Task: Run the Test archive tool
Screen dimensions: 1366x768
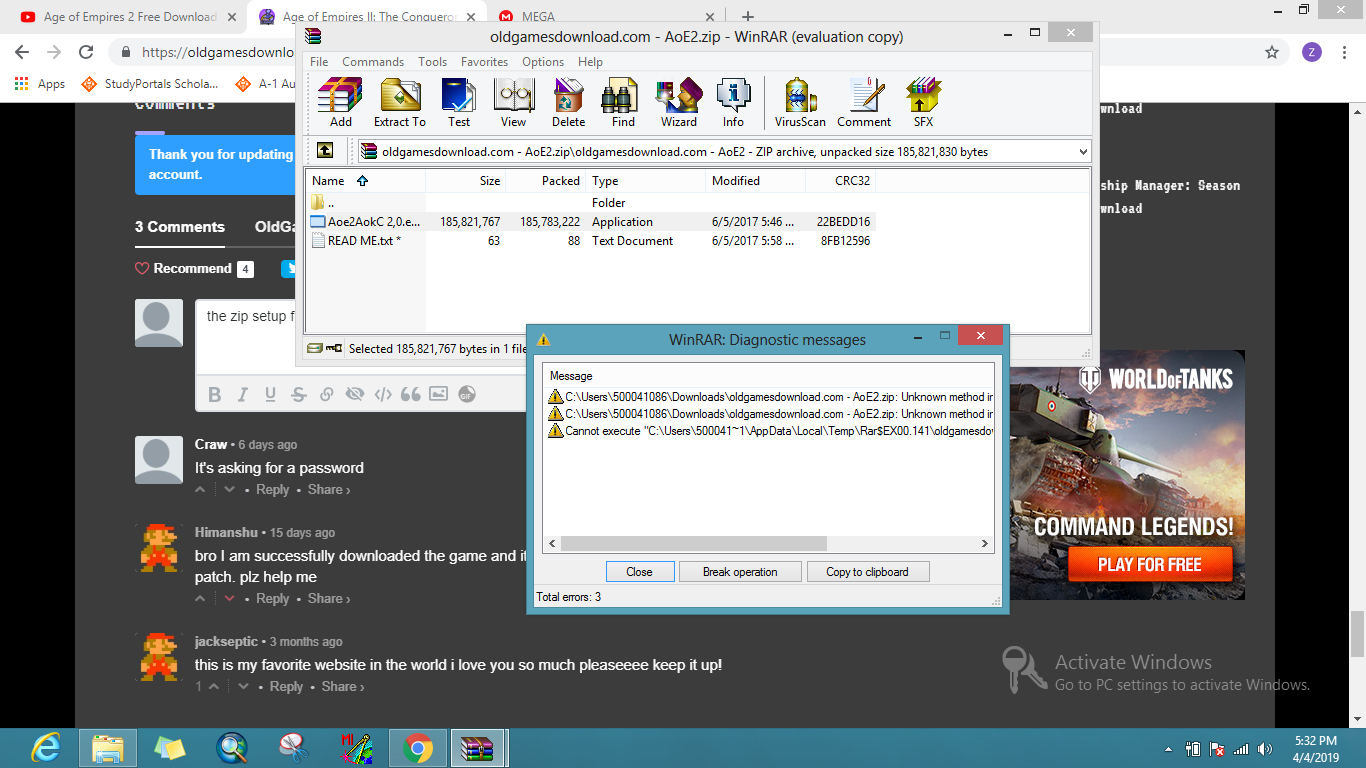Action: (x=459, y=103)
